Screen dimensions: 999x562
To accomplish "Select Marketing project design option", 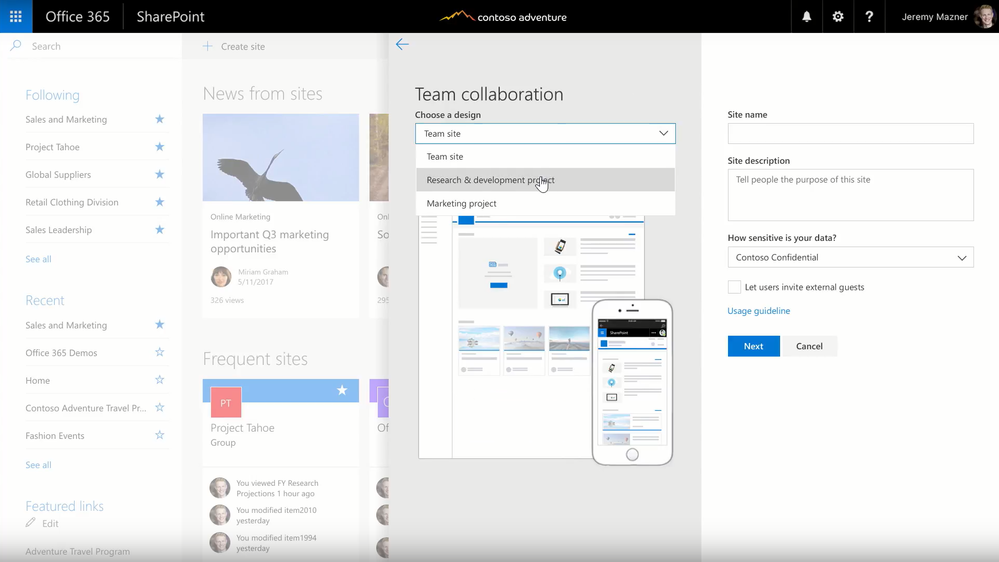I will click(545, 203).
